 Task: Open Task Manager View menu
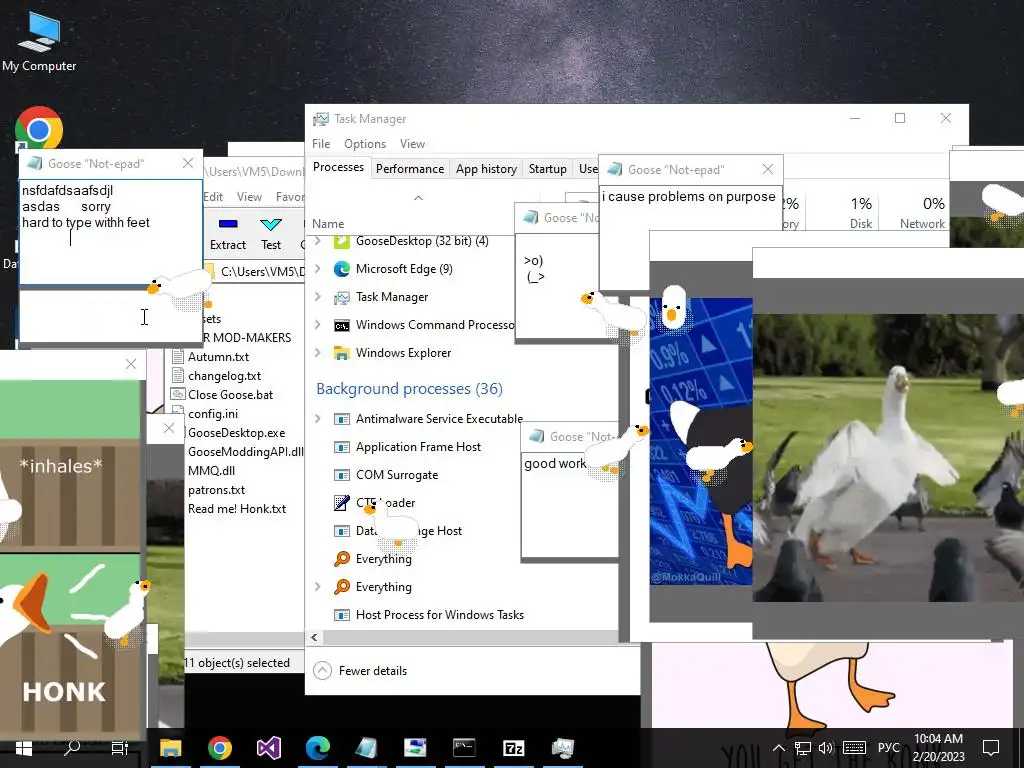[x=412, y=144]
